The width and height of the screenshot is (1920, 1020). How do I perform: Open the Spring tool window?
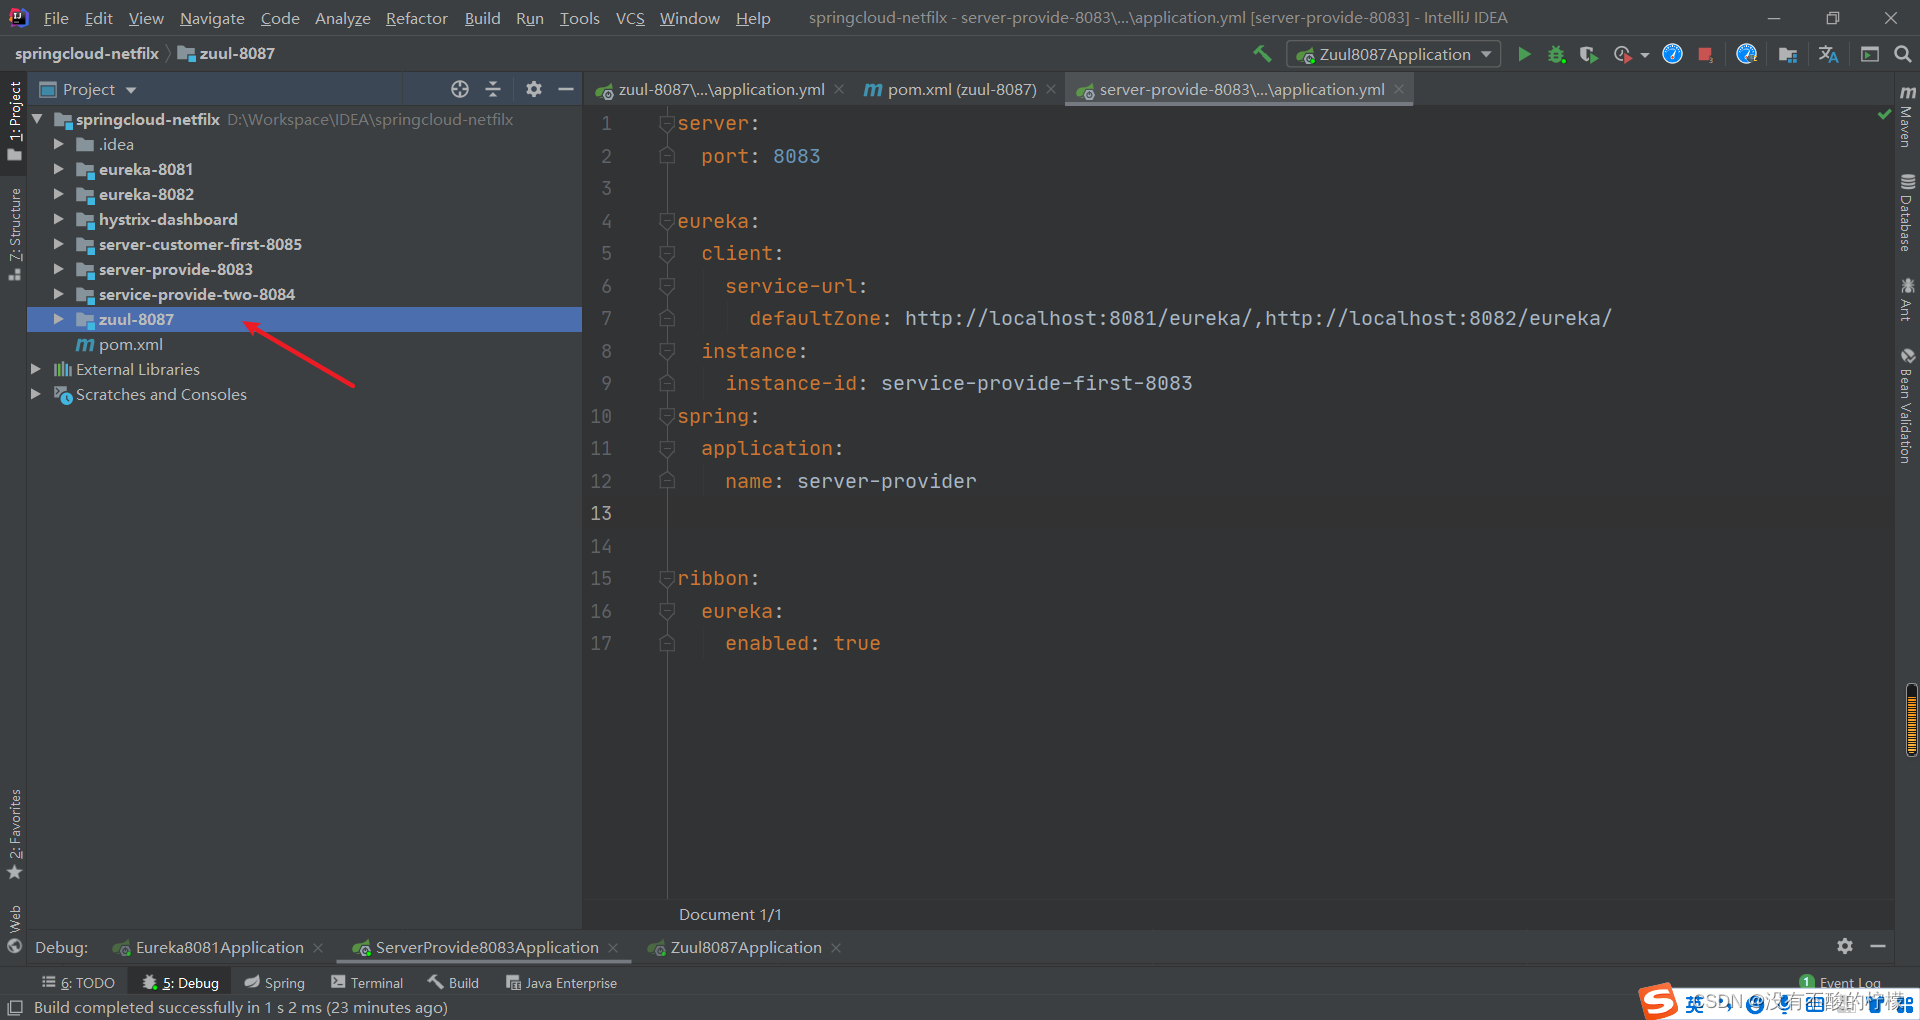(x=275, y=983)
